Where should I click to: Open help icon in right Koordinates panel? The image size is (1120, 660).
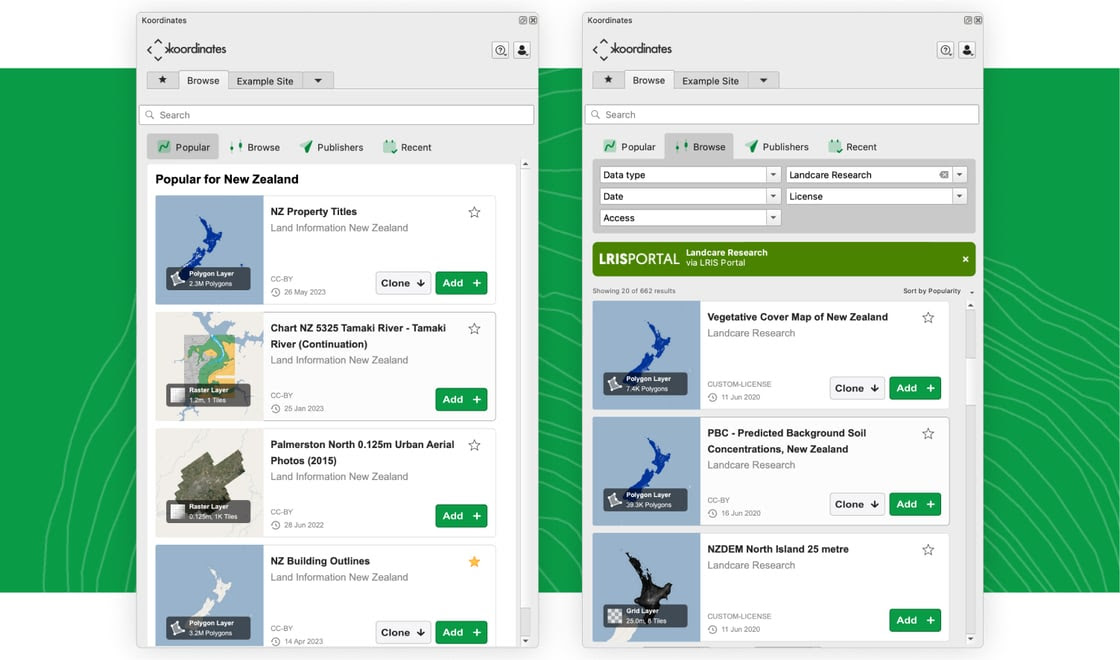click(946, 50)
